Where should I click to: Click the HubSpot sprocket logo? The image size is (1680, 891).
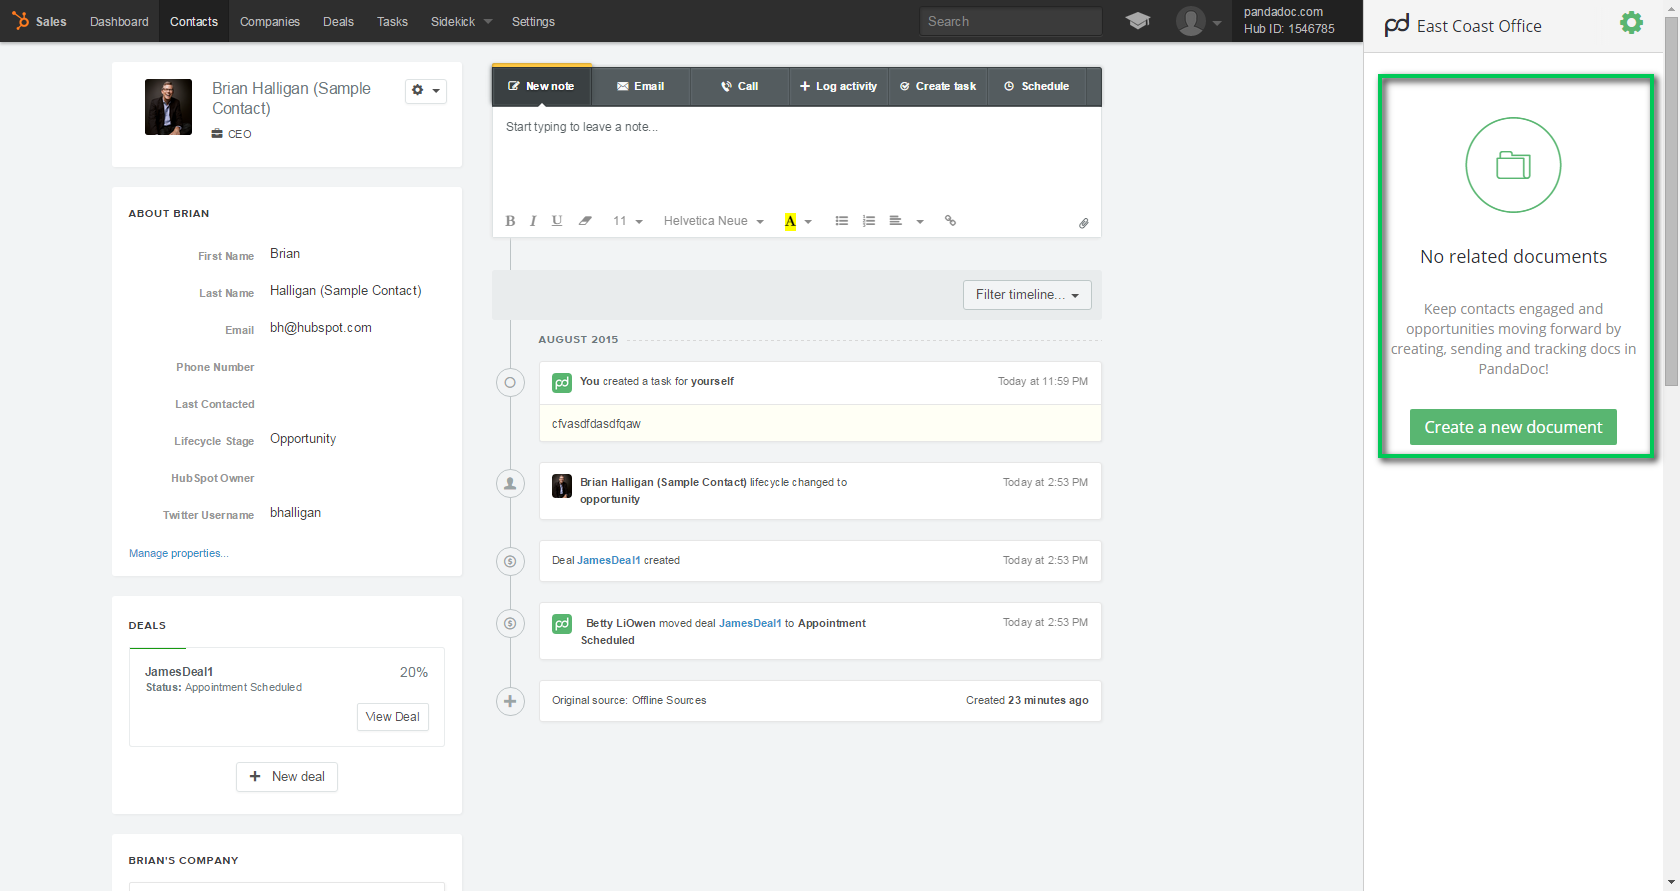point(20,21)
